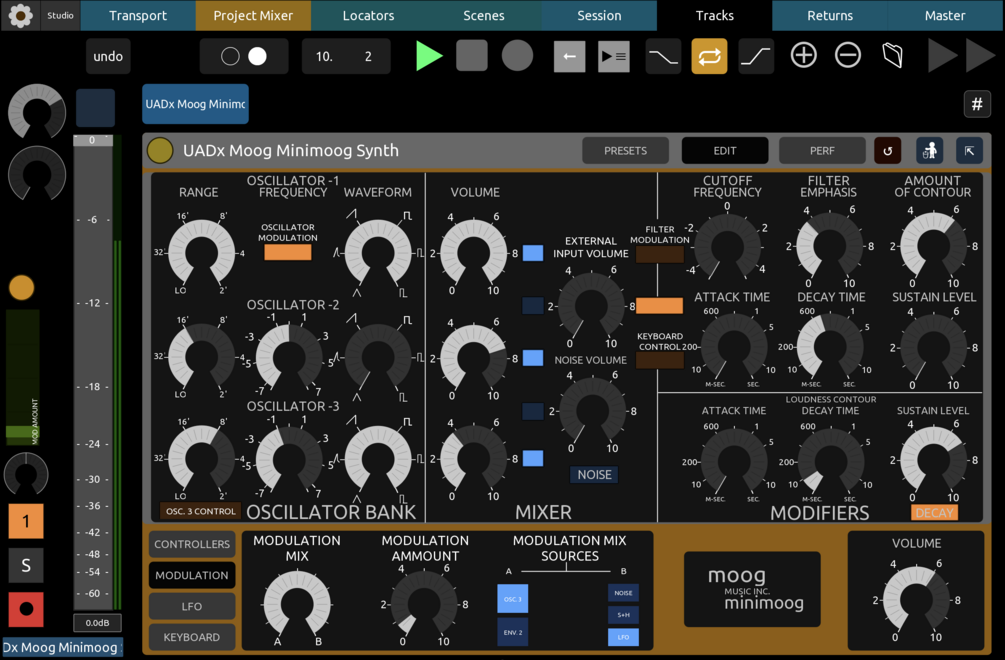Select the Returns tab
Viewport: 1005px width, 660px height.
pyautogui.click(x=830, y=15)
